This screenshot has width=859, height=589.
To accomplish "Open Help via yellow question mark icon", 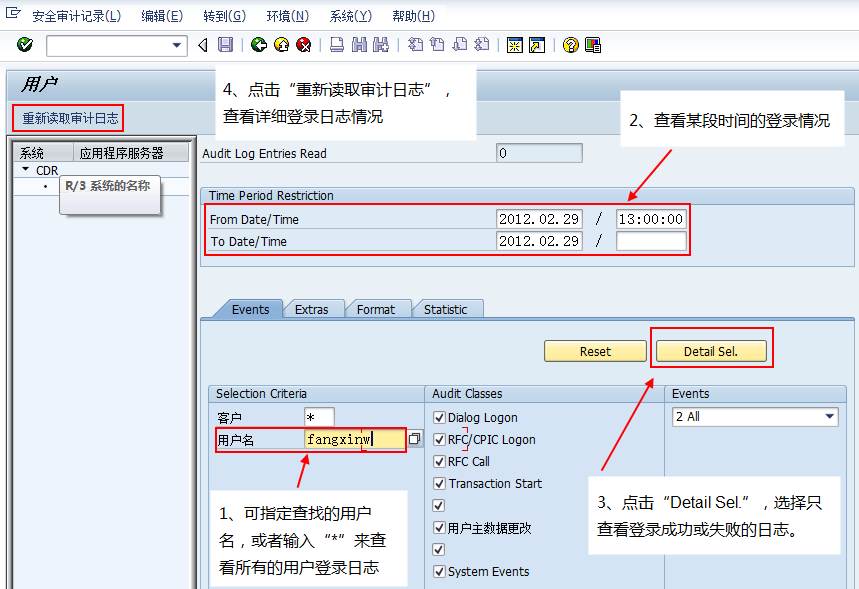I will [571, 45].
